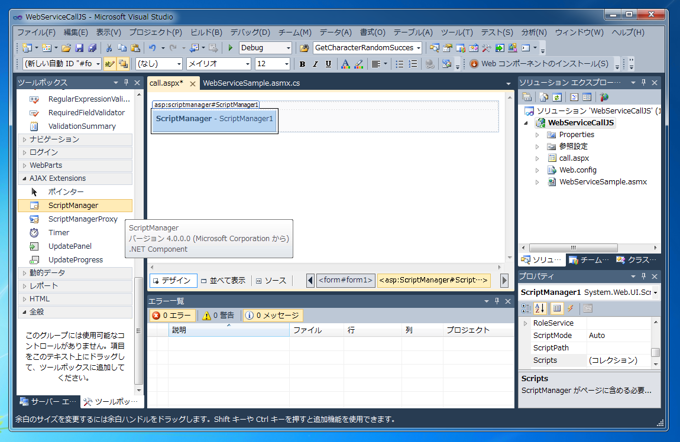
Task: Toggle categorized view in Properties panel
Action: click(526, 308)
